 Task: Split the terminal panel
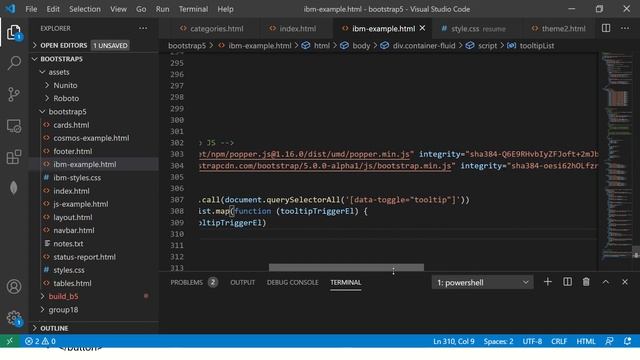(567, 282)
